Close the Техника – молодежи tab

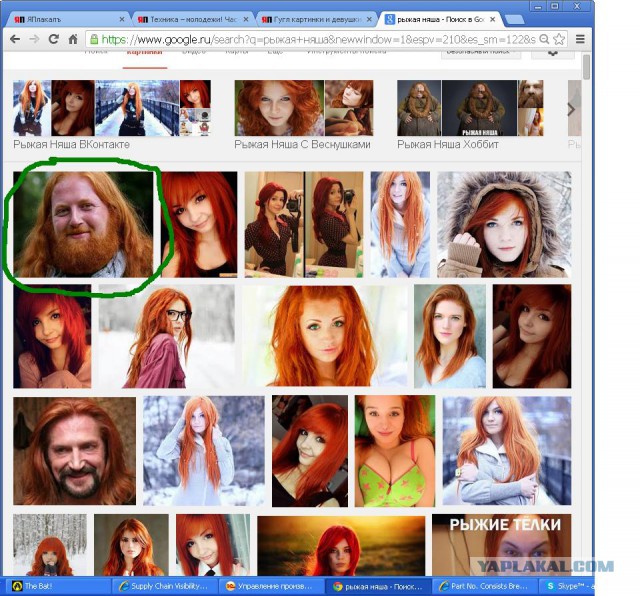[x=246, y=19]
